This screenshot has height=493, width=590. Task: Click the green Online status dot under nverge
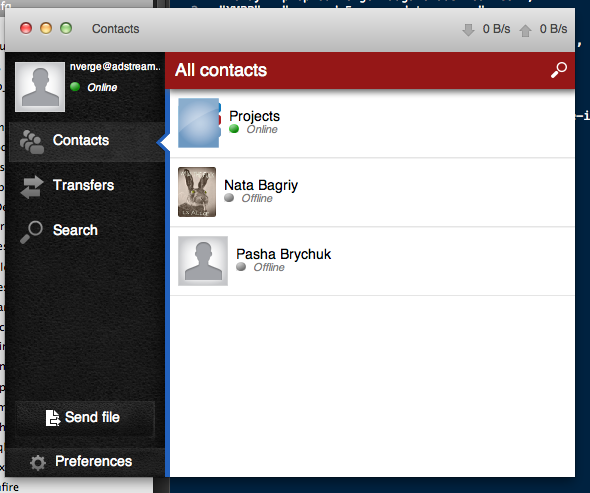pos(75,87)
